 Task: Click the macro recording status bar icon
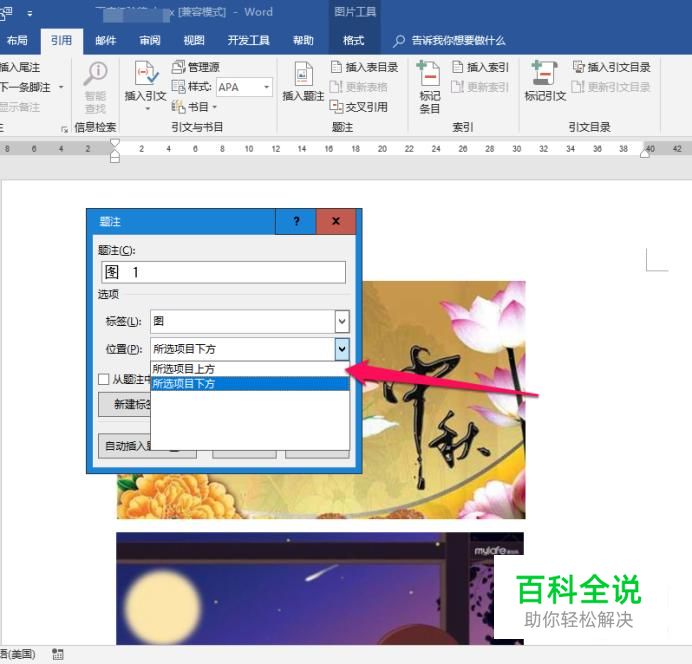[x=57, y=654]
